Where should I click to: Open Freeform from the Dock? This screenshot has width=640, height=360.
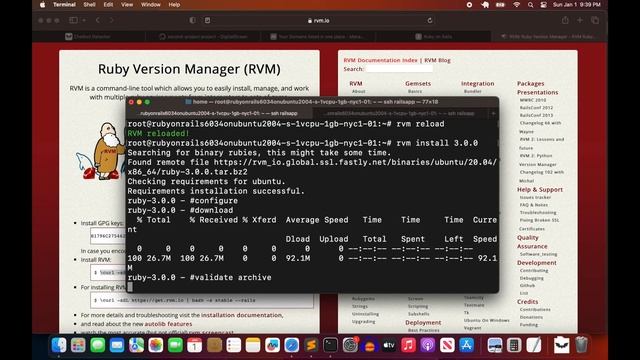(x=272, y=345)
